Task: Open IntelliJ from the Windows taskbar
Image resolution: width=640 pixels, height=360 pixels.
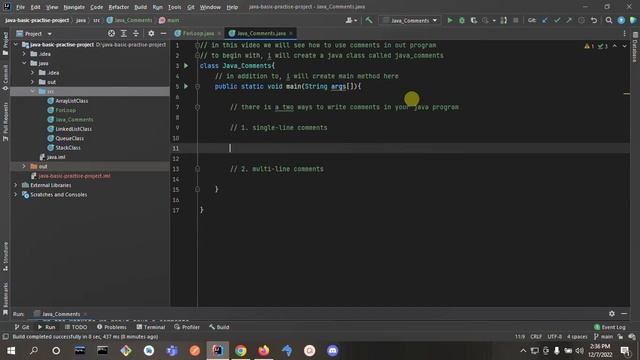Action: click(218, 351)
